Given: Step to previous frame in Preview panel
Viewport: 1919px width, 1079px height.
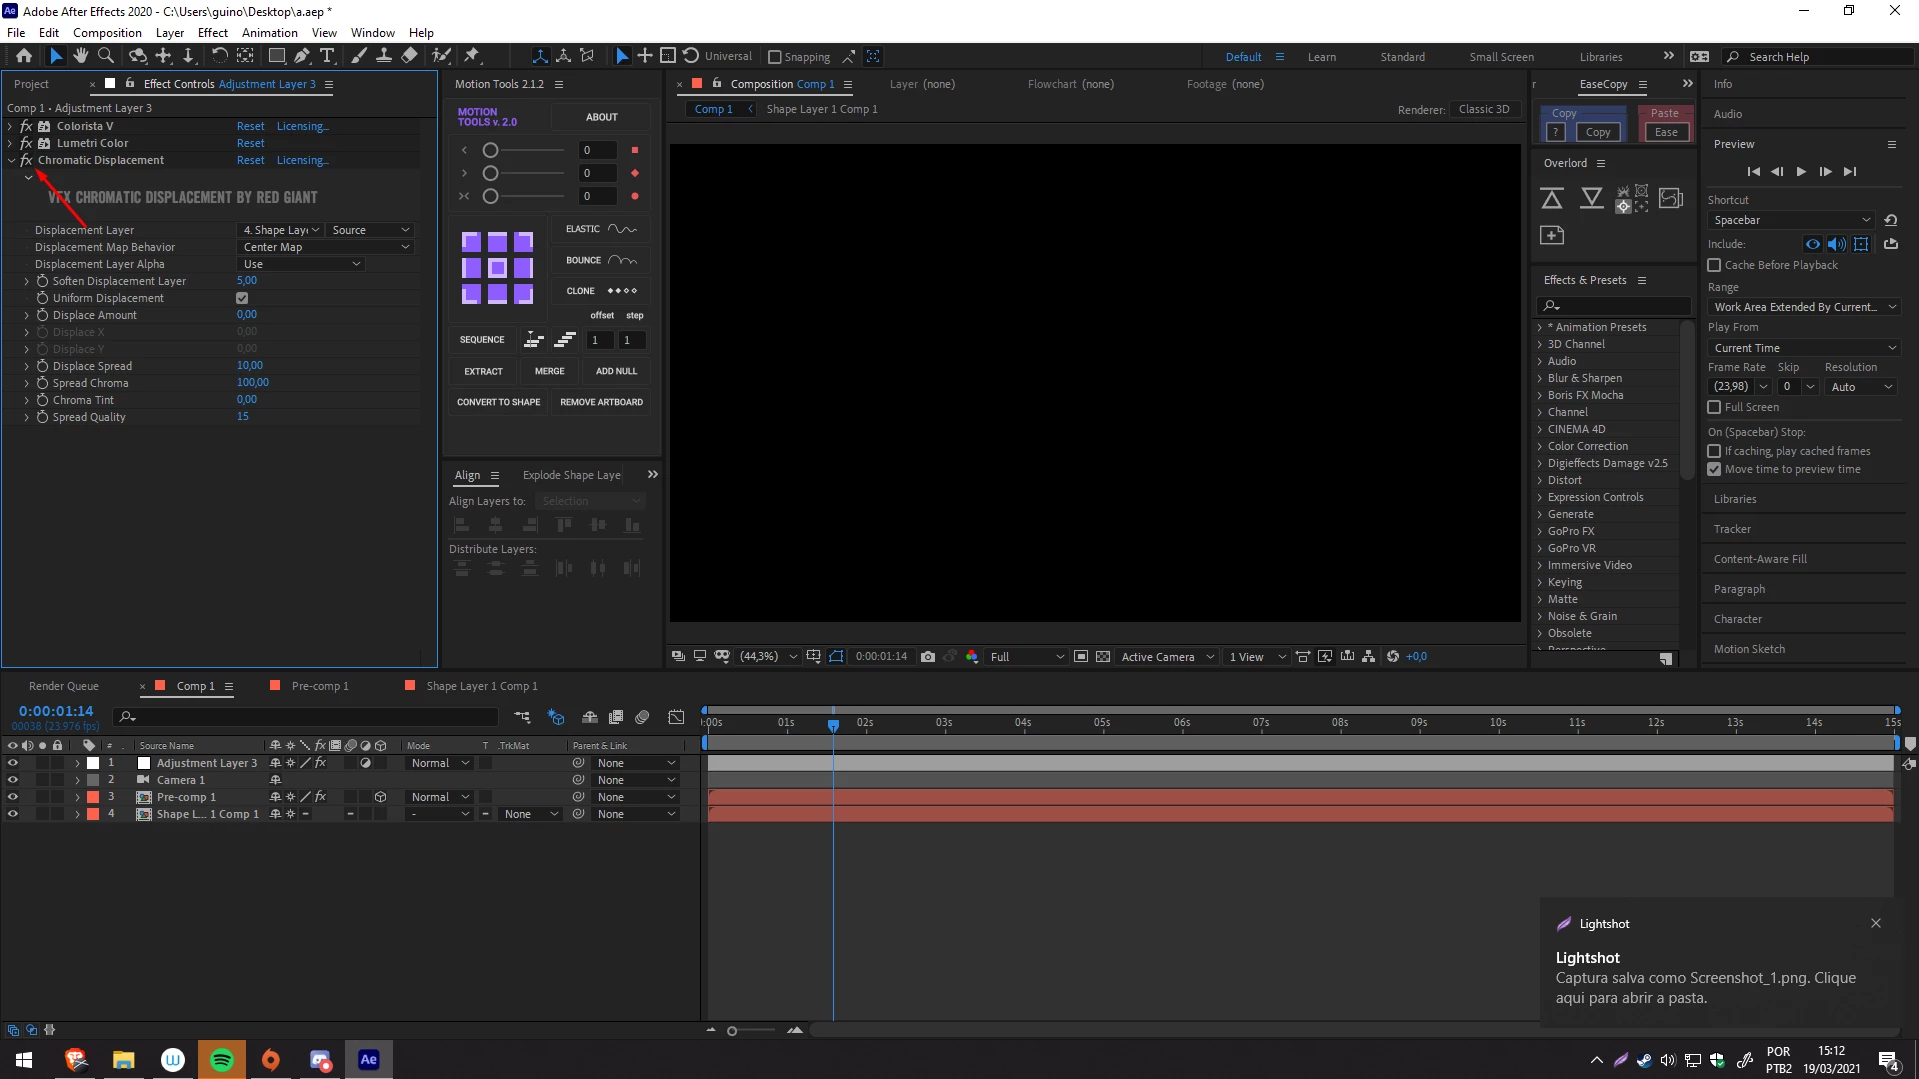Looking at the screenshot, I should tap(1777, 172).
